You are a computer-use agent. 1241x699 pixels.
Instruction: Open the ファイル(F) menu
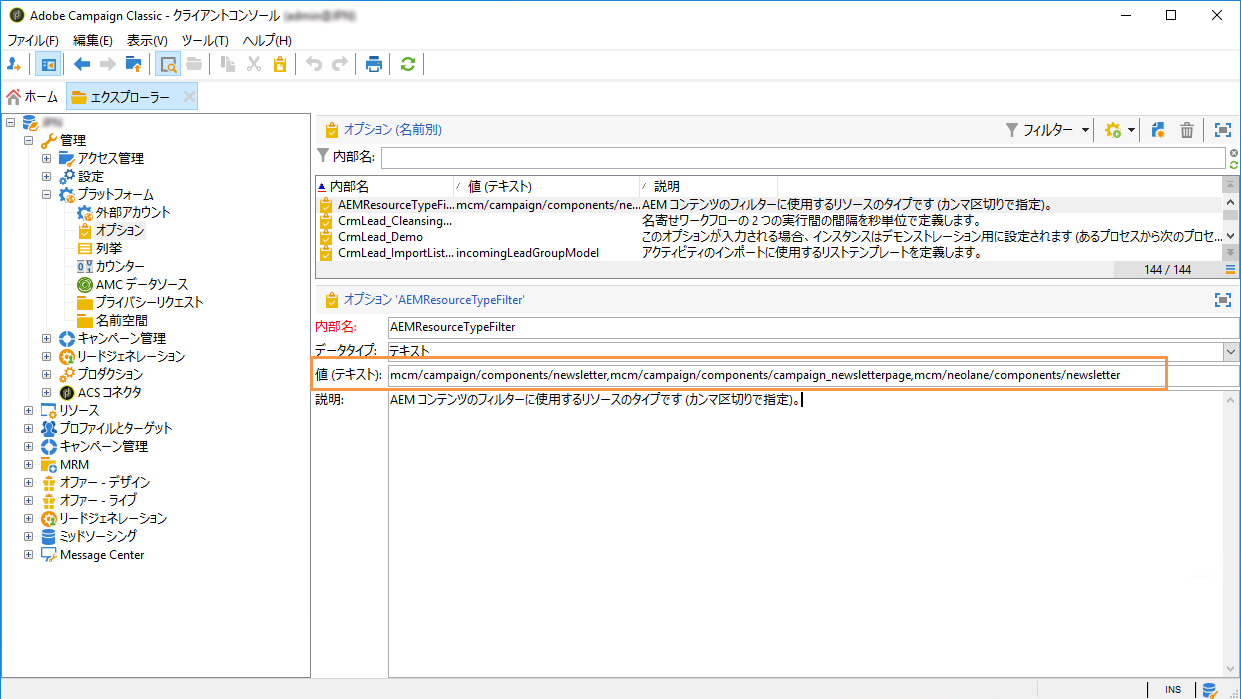coord(33,40)
